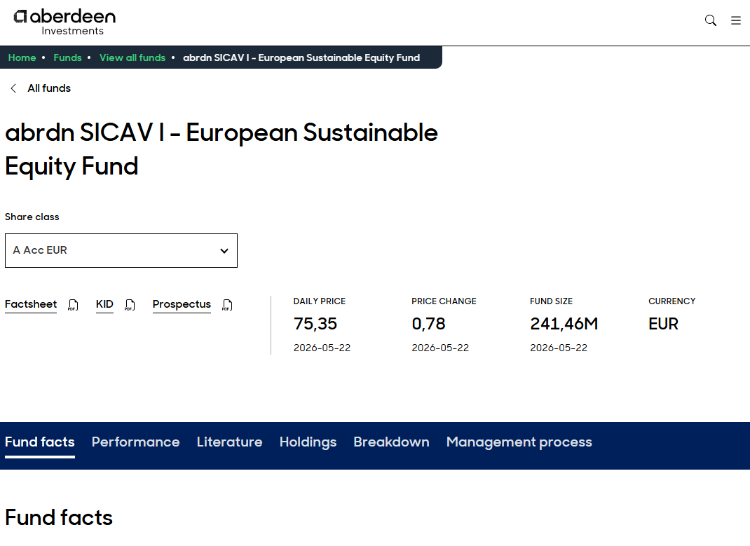Open the Holdings tab
The image size is (750, 546).
click(x=308, y=442)
